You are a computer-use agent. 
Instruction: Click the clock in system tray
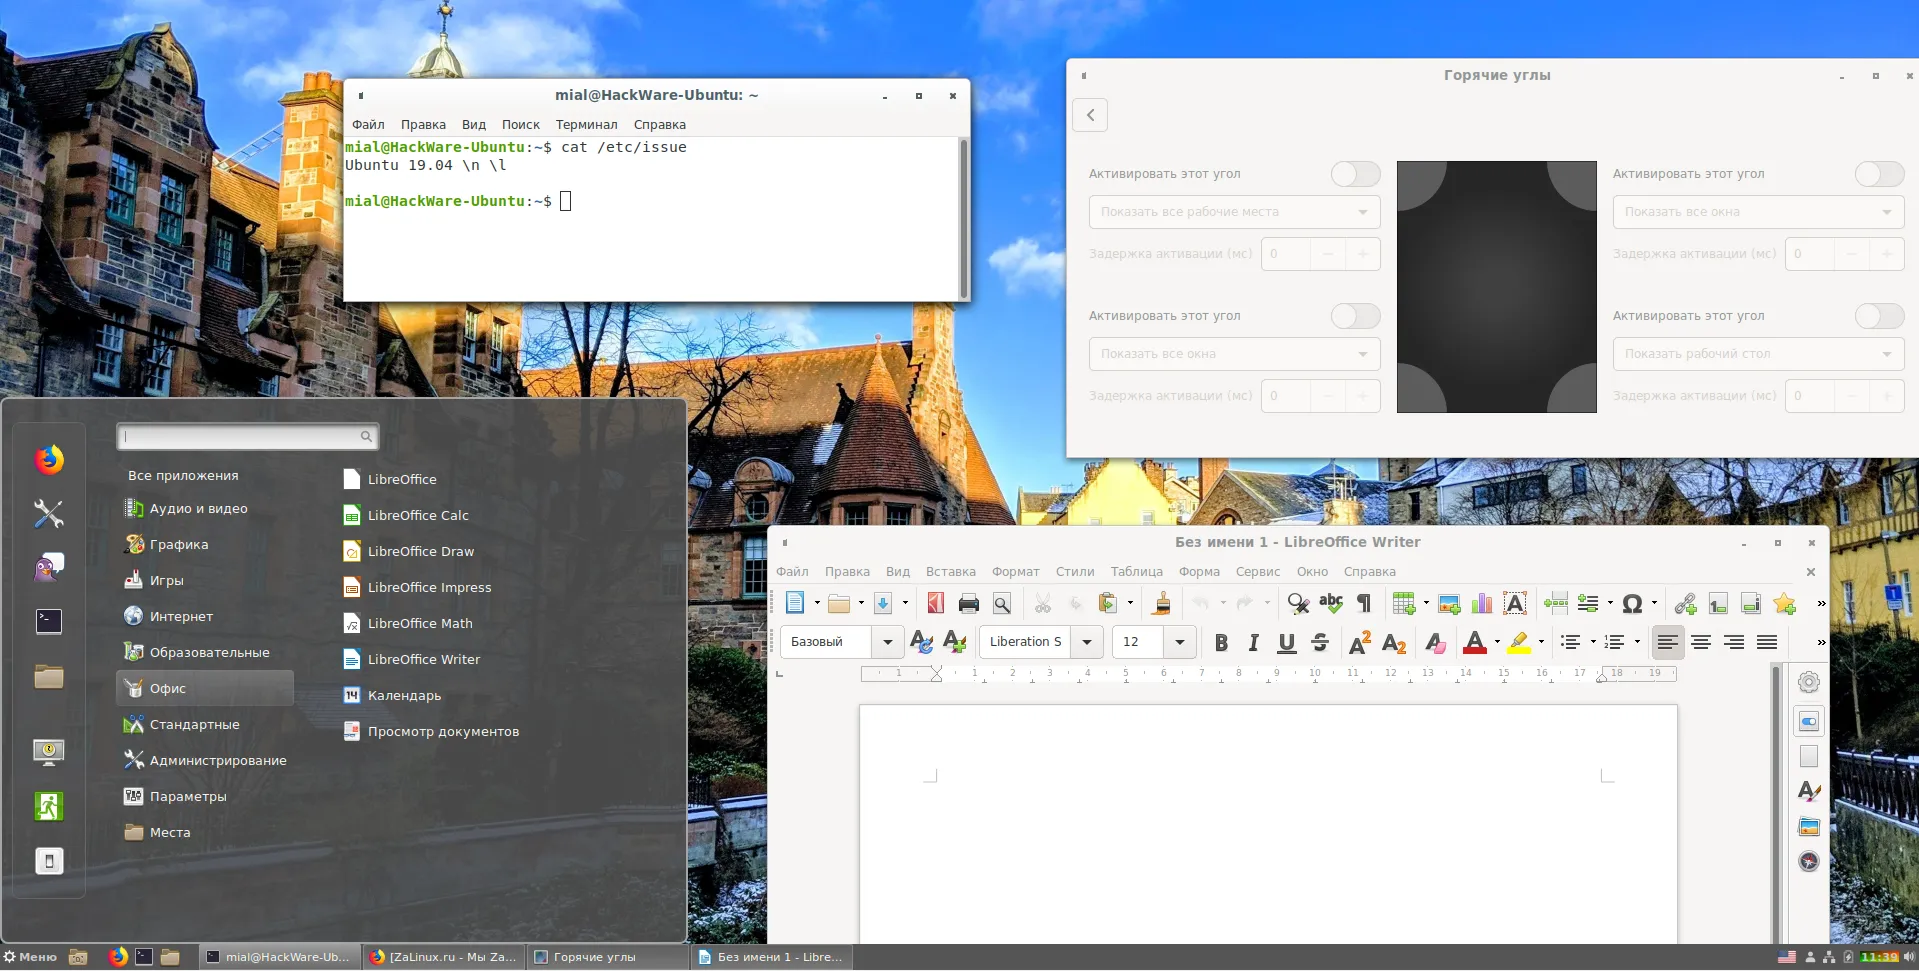1879,957
